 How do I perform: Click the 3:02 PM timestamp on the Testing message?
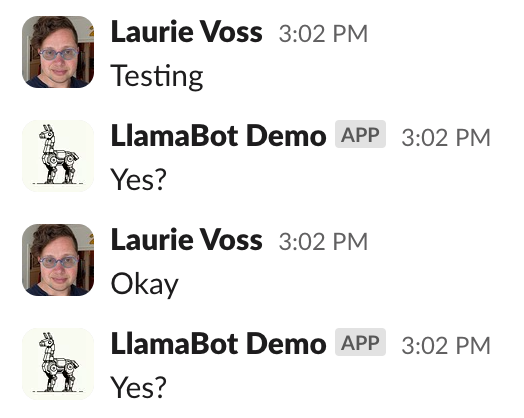coord(323,34)
